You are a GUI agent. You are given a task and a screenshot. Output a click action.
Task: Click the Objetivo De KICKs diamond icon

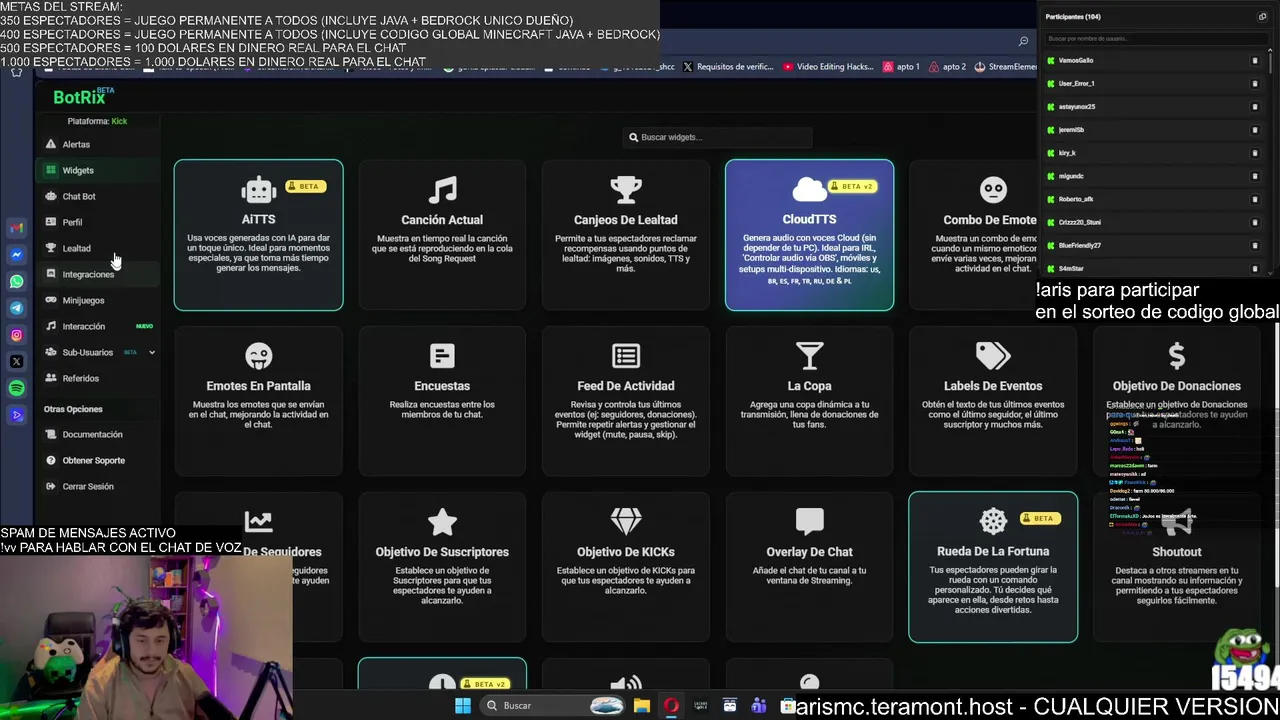(626, 521)
